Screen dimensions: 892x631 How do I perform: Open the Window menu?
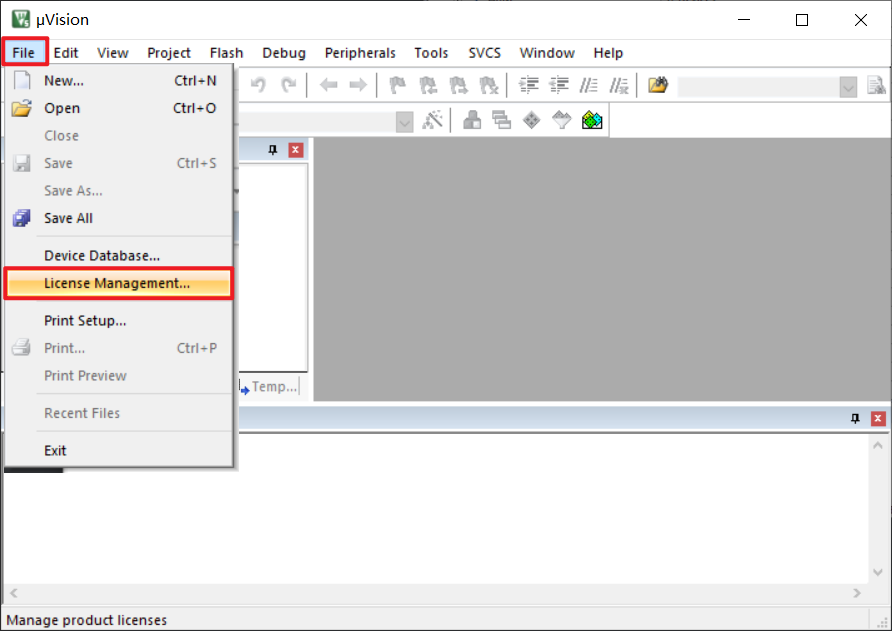coord(547,53)
